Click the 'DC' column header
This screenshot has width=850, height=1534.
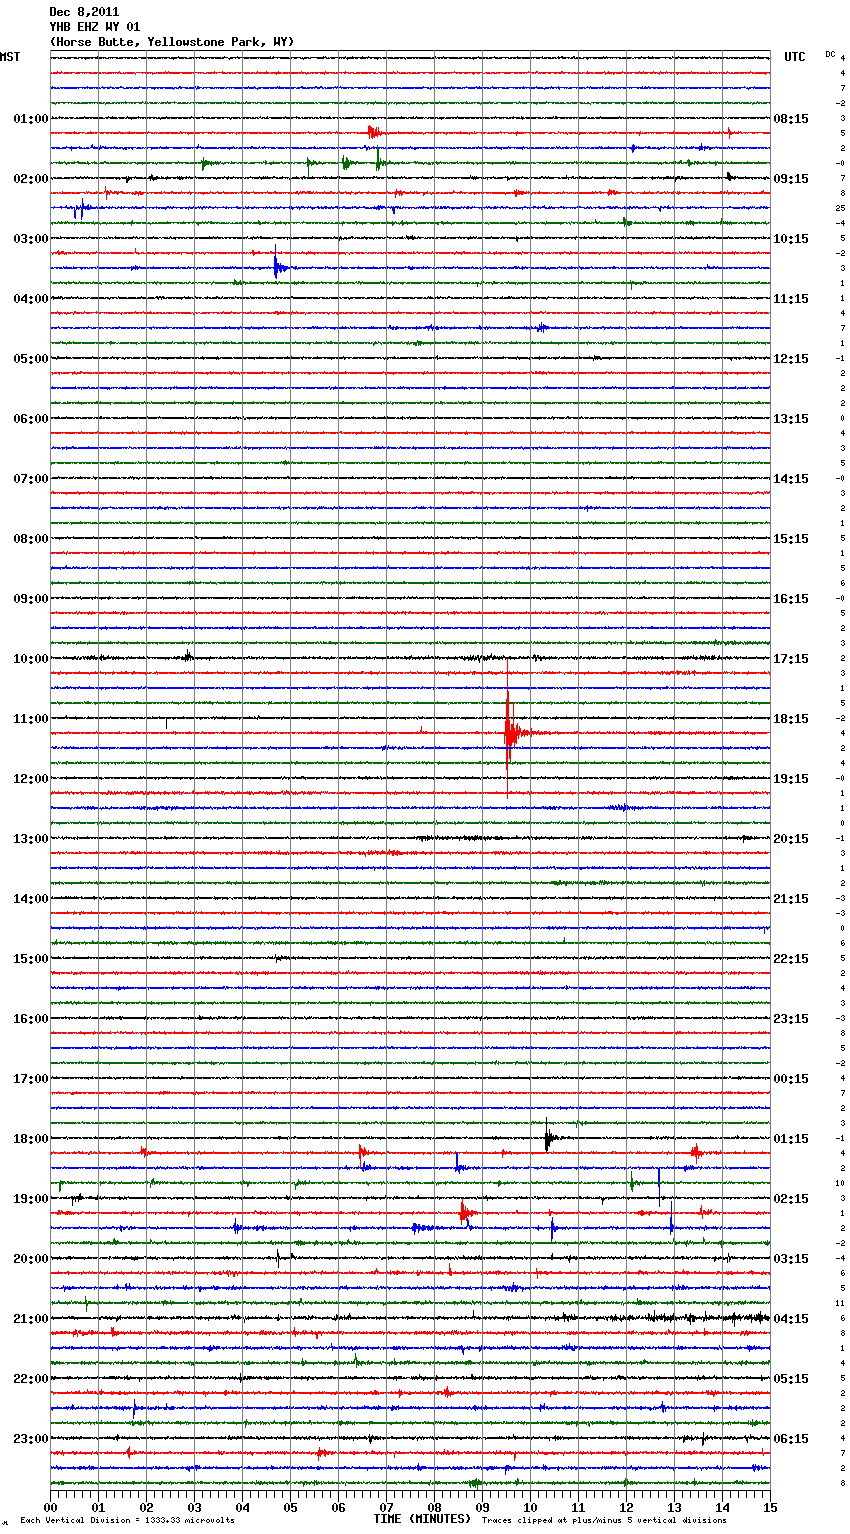pos(830,54)
